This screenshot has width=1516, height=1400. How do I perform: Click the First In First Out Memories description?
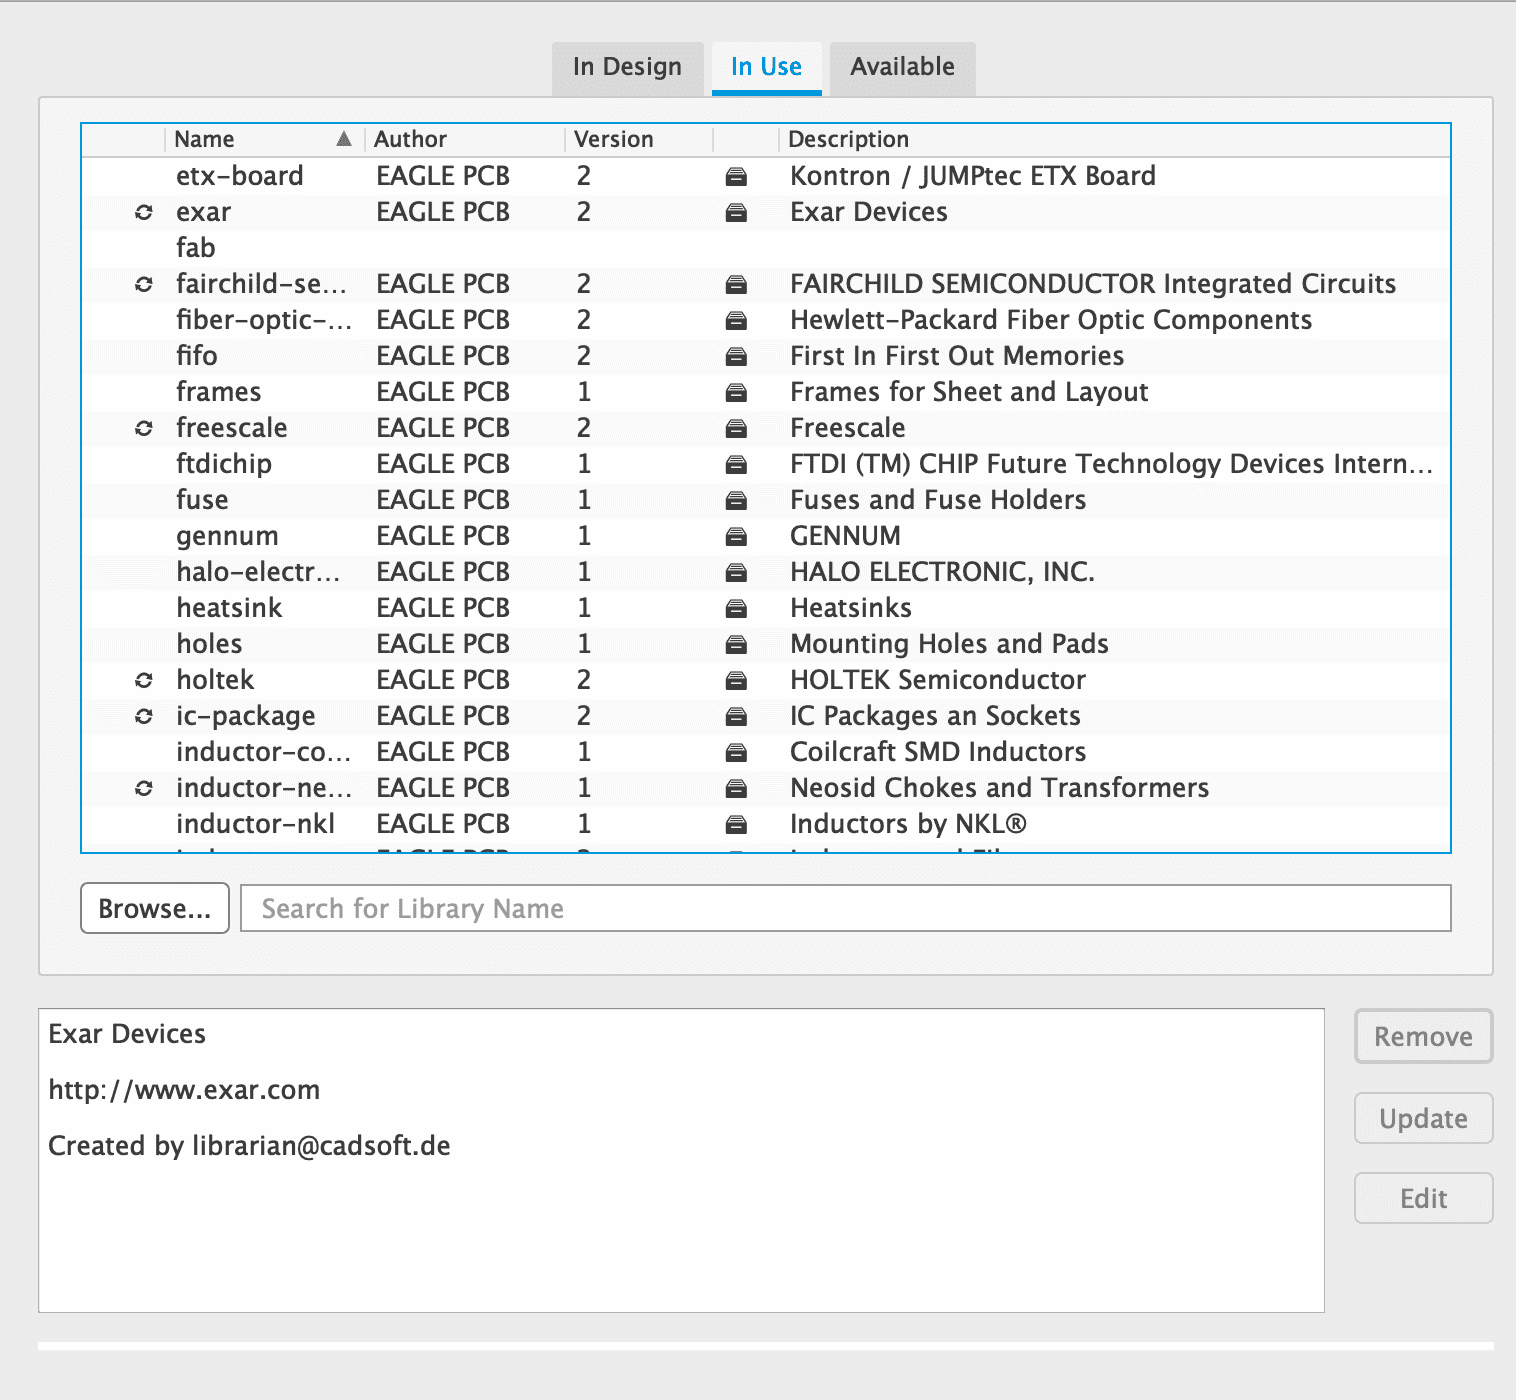coord(957,356)
